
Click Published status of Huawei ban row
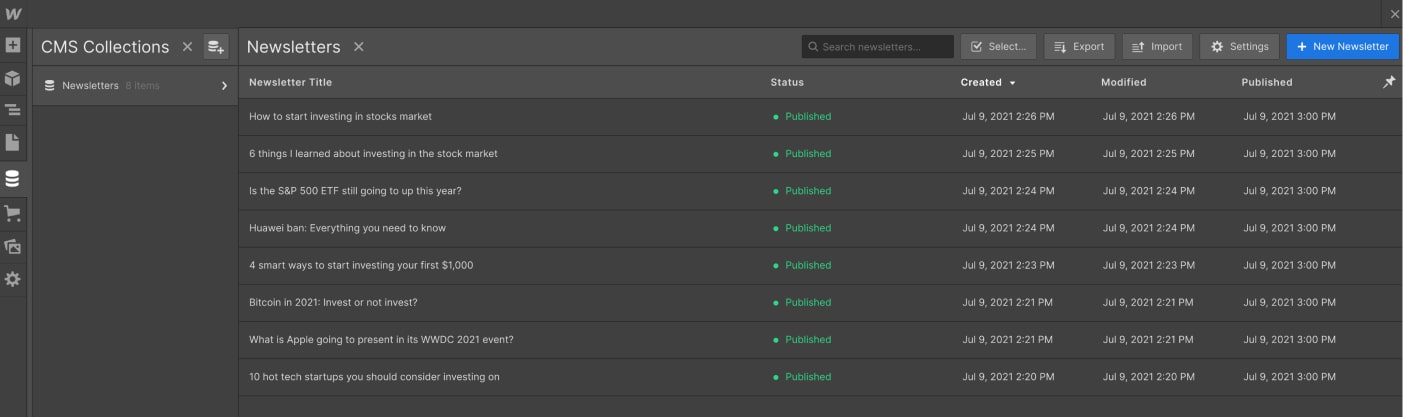pyautogui.click(x=802, y=228)
